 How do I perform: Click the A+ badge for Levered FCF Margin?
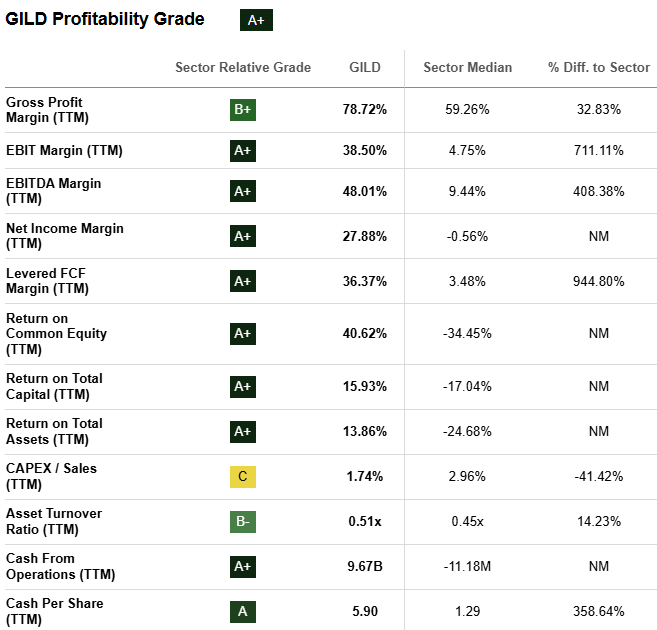point(242,281)
